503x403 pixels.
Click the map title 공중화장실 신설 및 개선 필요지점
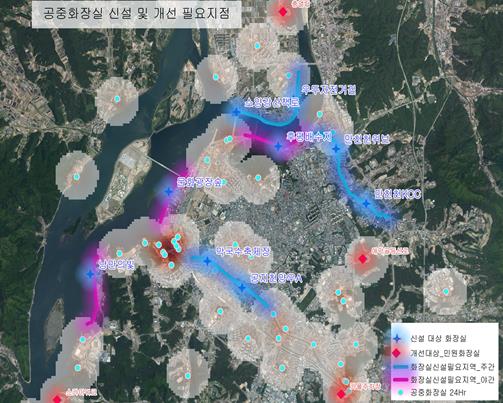[136, 14]
